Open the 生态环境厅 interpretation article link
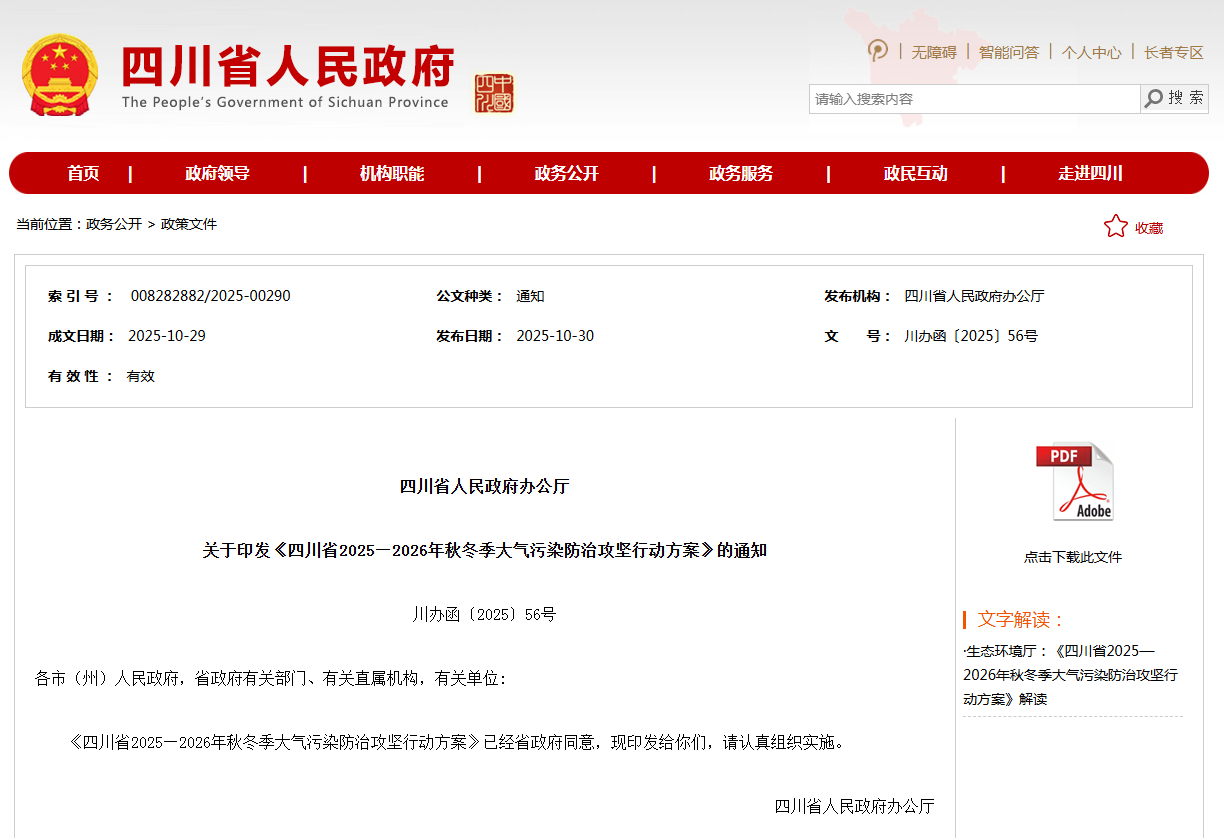1224x838 pixels. pyautogui.click(x=1070, y=675)
